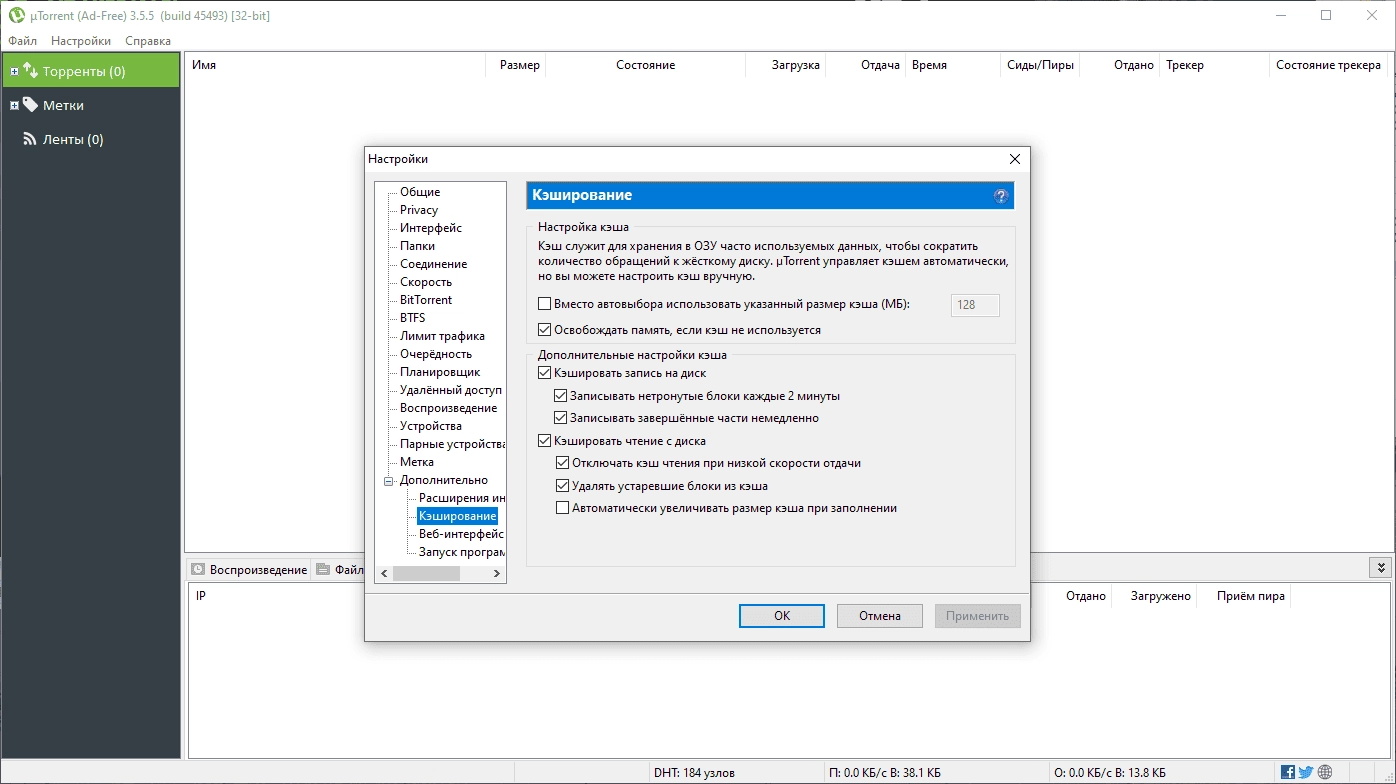Click the settings tree scroll left arrow
This screenshot has height=784, width=1396.
click(x=384, y=574)
